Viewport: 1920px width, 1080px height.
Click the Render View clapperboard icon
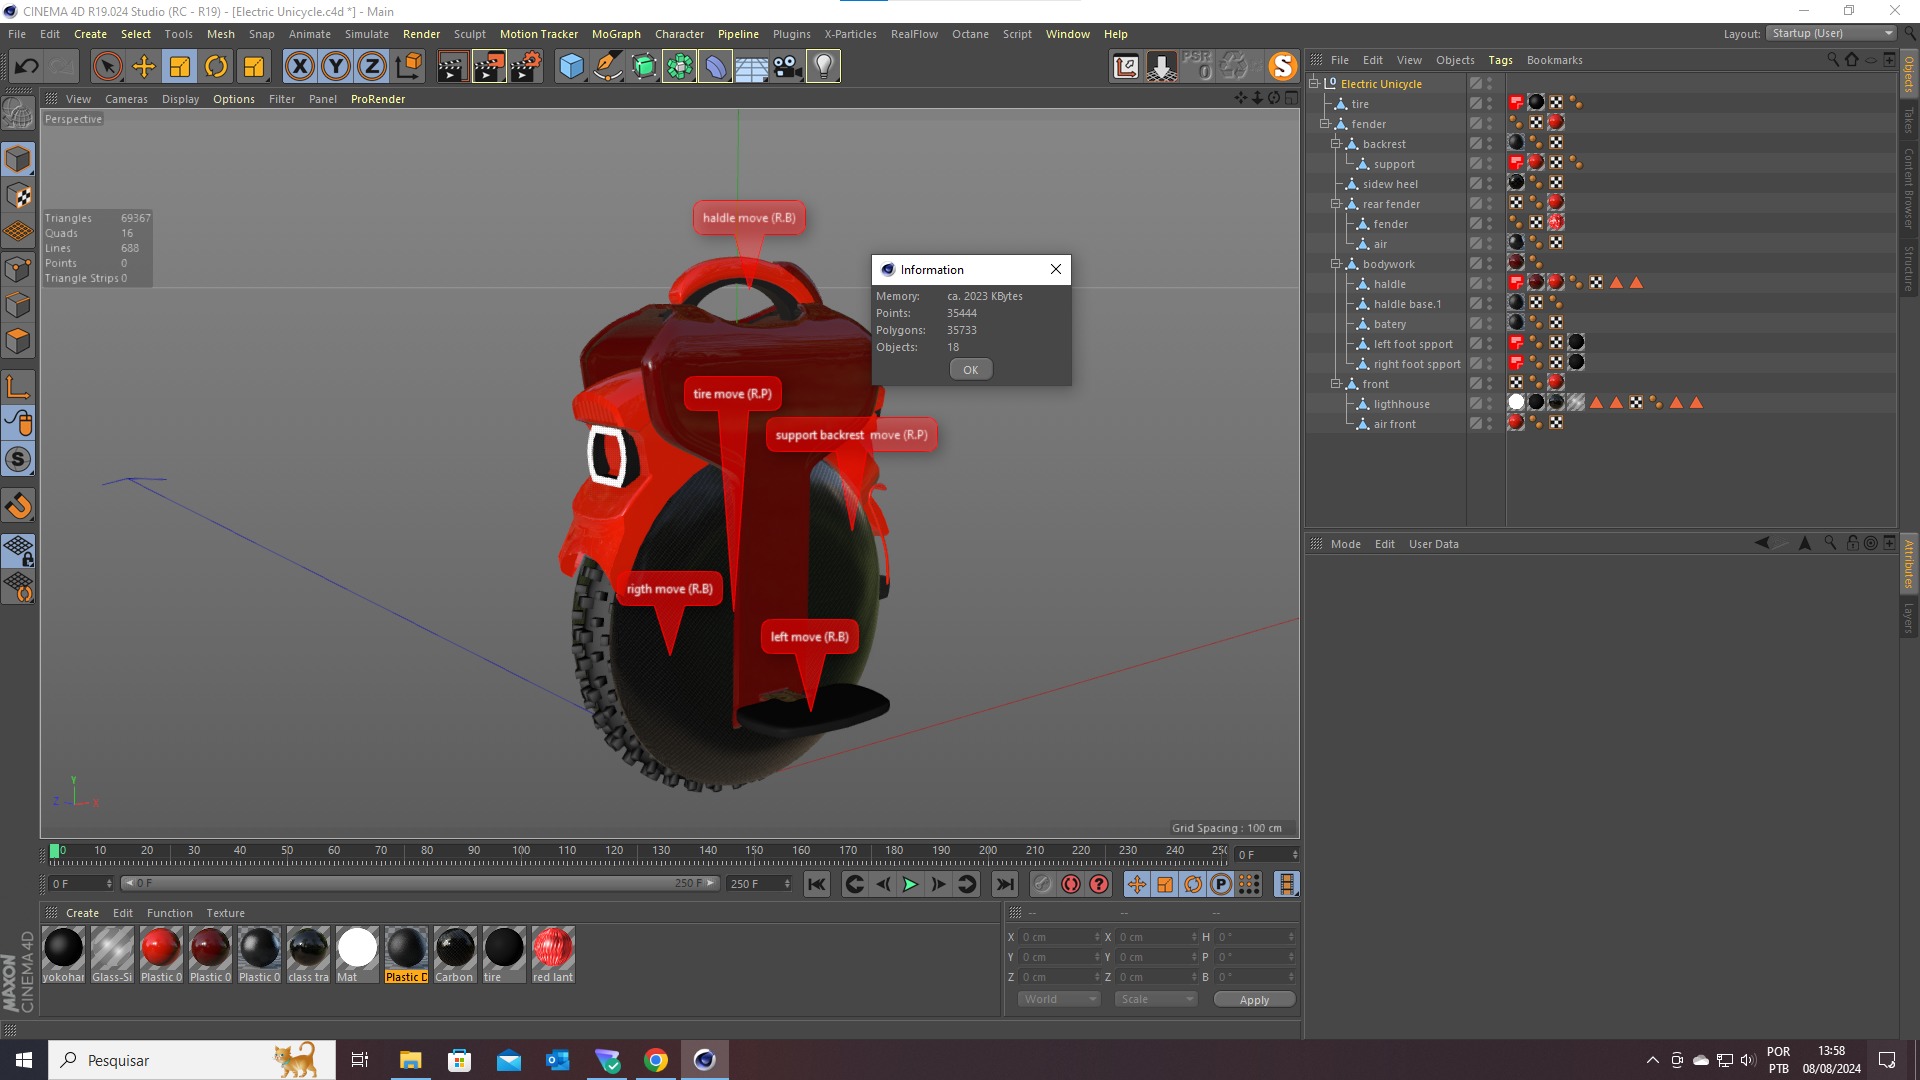pos(452,67)
